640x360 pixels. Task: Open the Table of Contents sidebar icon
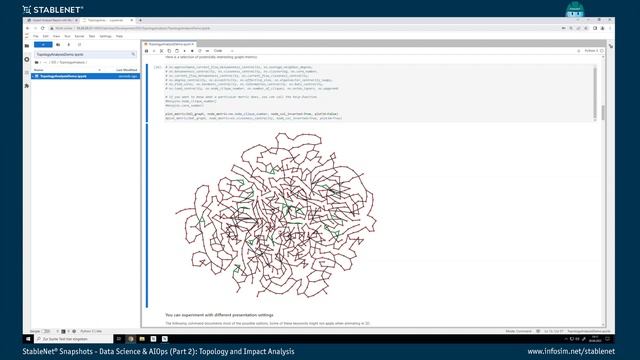27,73
